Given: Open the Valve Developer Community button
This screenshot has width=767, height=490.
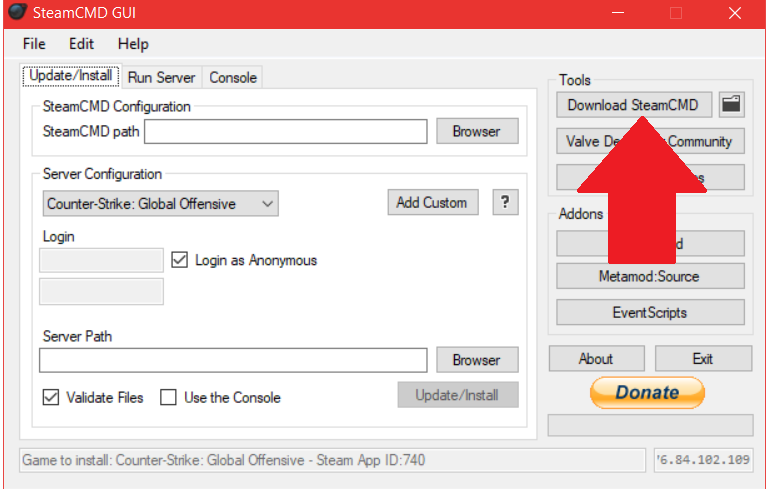Looking at the screenshot, I should coord(650,141).
